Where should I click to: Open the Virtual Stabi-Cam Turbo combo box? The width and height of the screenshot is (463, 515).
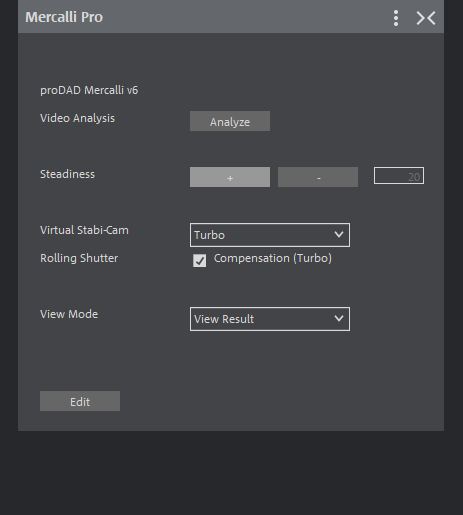270,235
